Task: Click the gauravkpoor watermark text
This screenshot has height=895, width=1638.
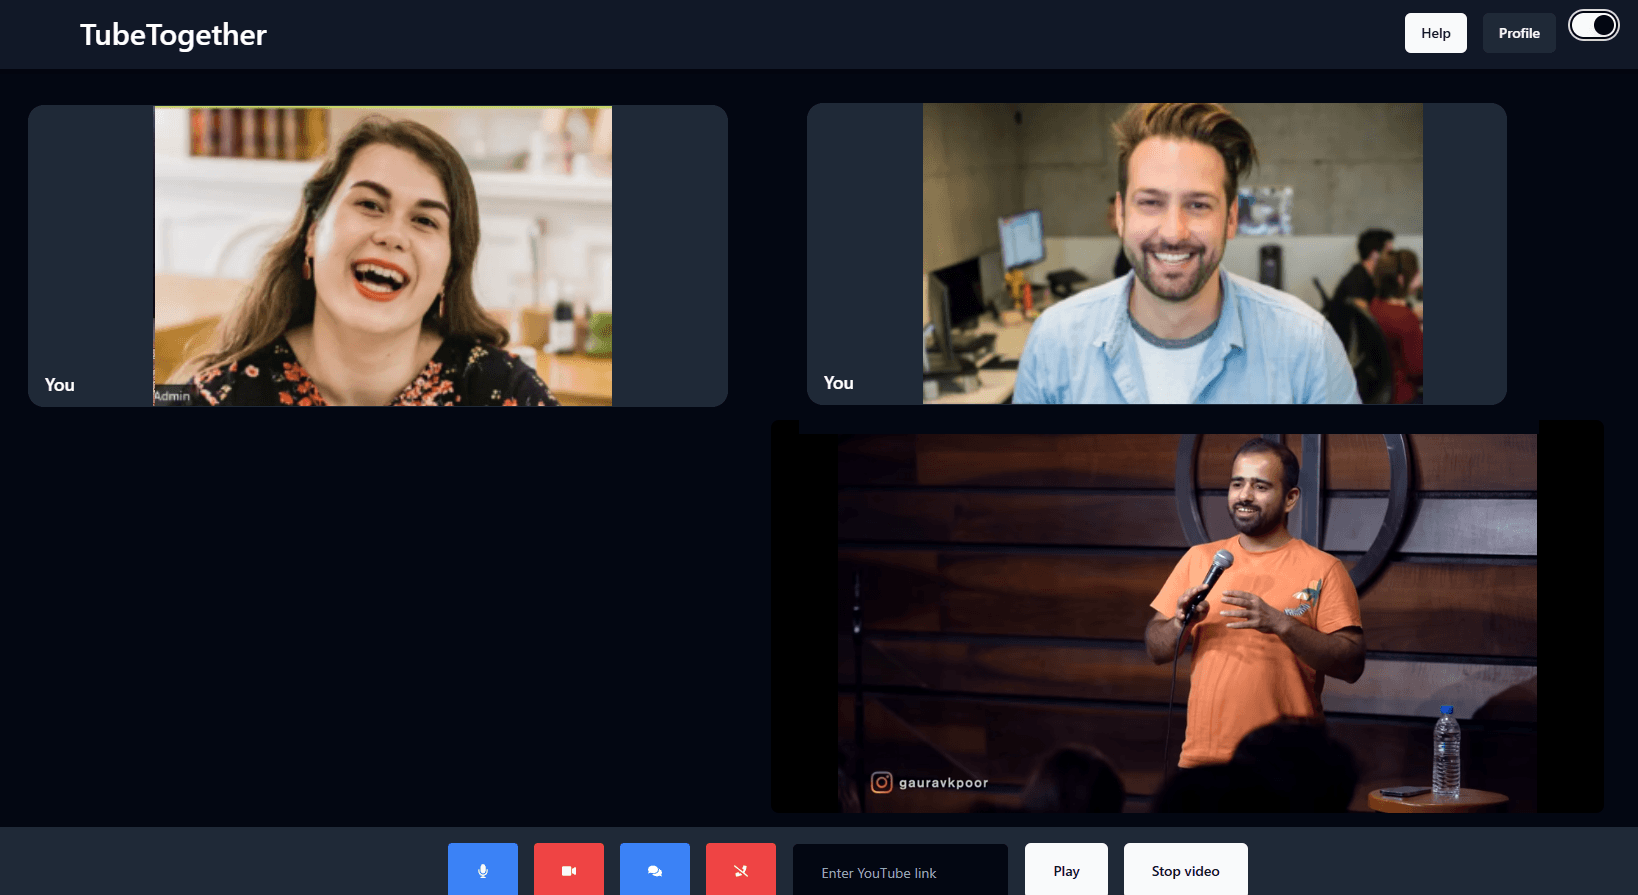Action: point(943,783)
